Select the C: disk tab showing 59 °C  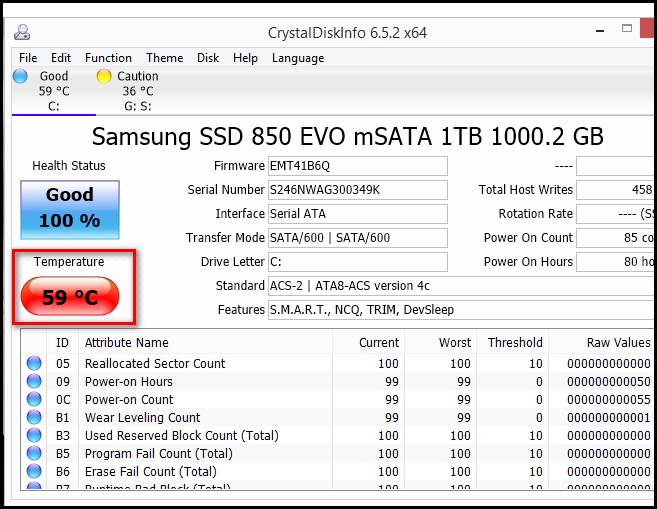(54, 91)
